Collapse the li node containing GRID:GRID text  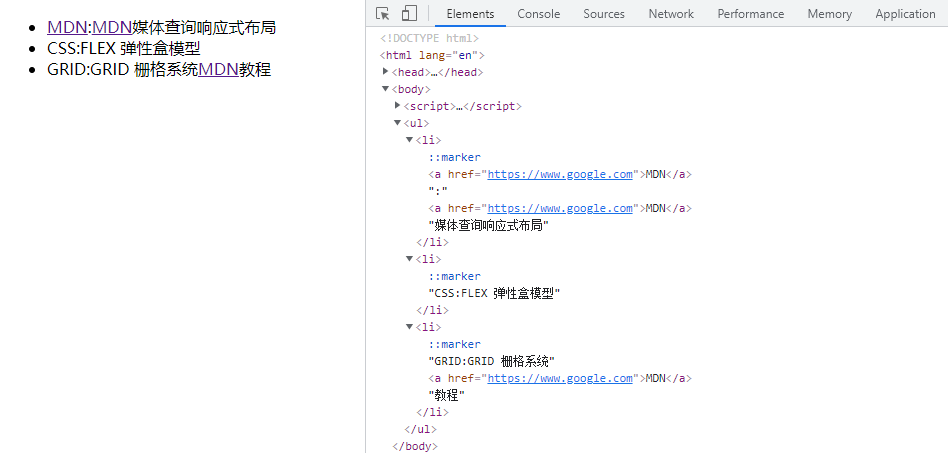click(409, 327)
